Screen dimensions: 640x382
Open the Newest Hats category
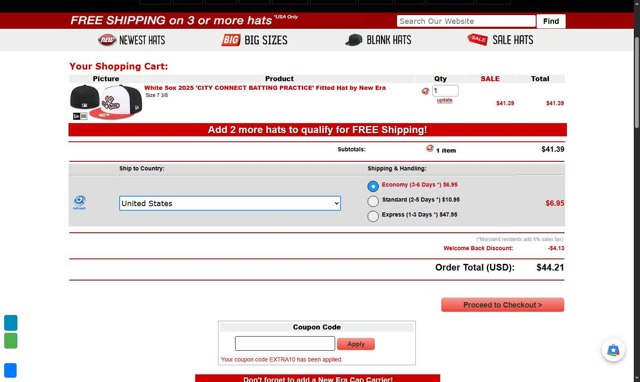point(131,40)
